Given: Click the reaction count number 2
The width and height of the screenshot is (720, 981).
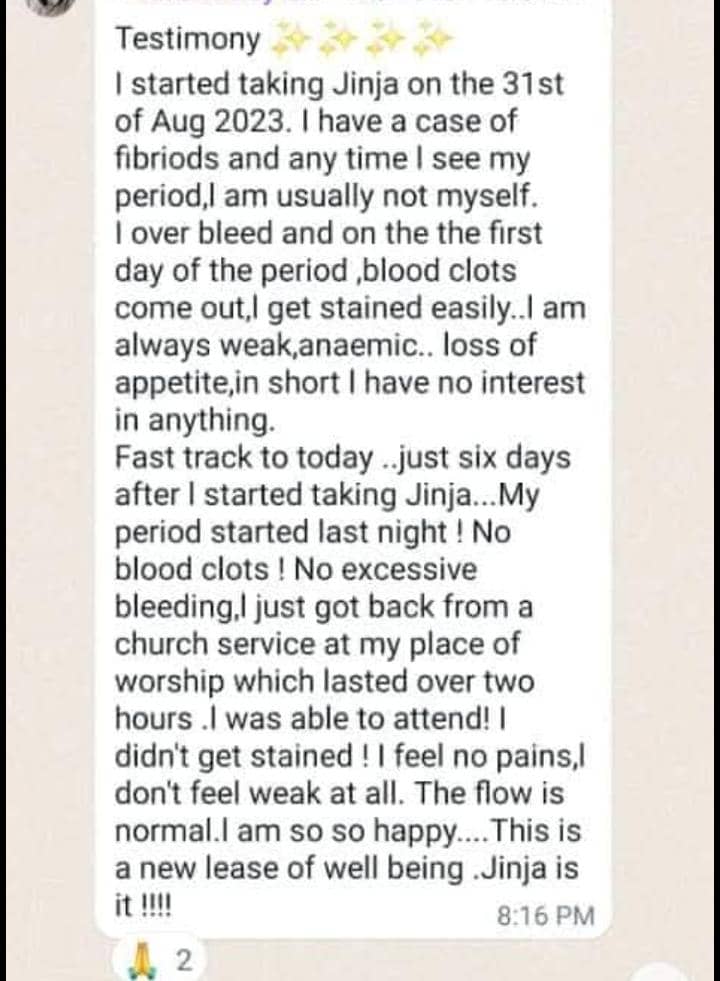Looking at the screenshot, I should coord(183,961).
